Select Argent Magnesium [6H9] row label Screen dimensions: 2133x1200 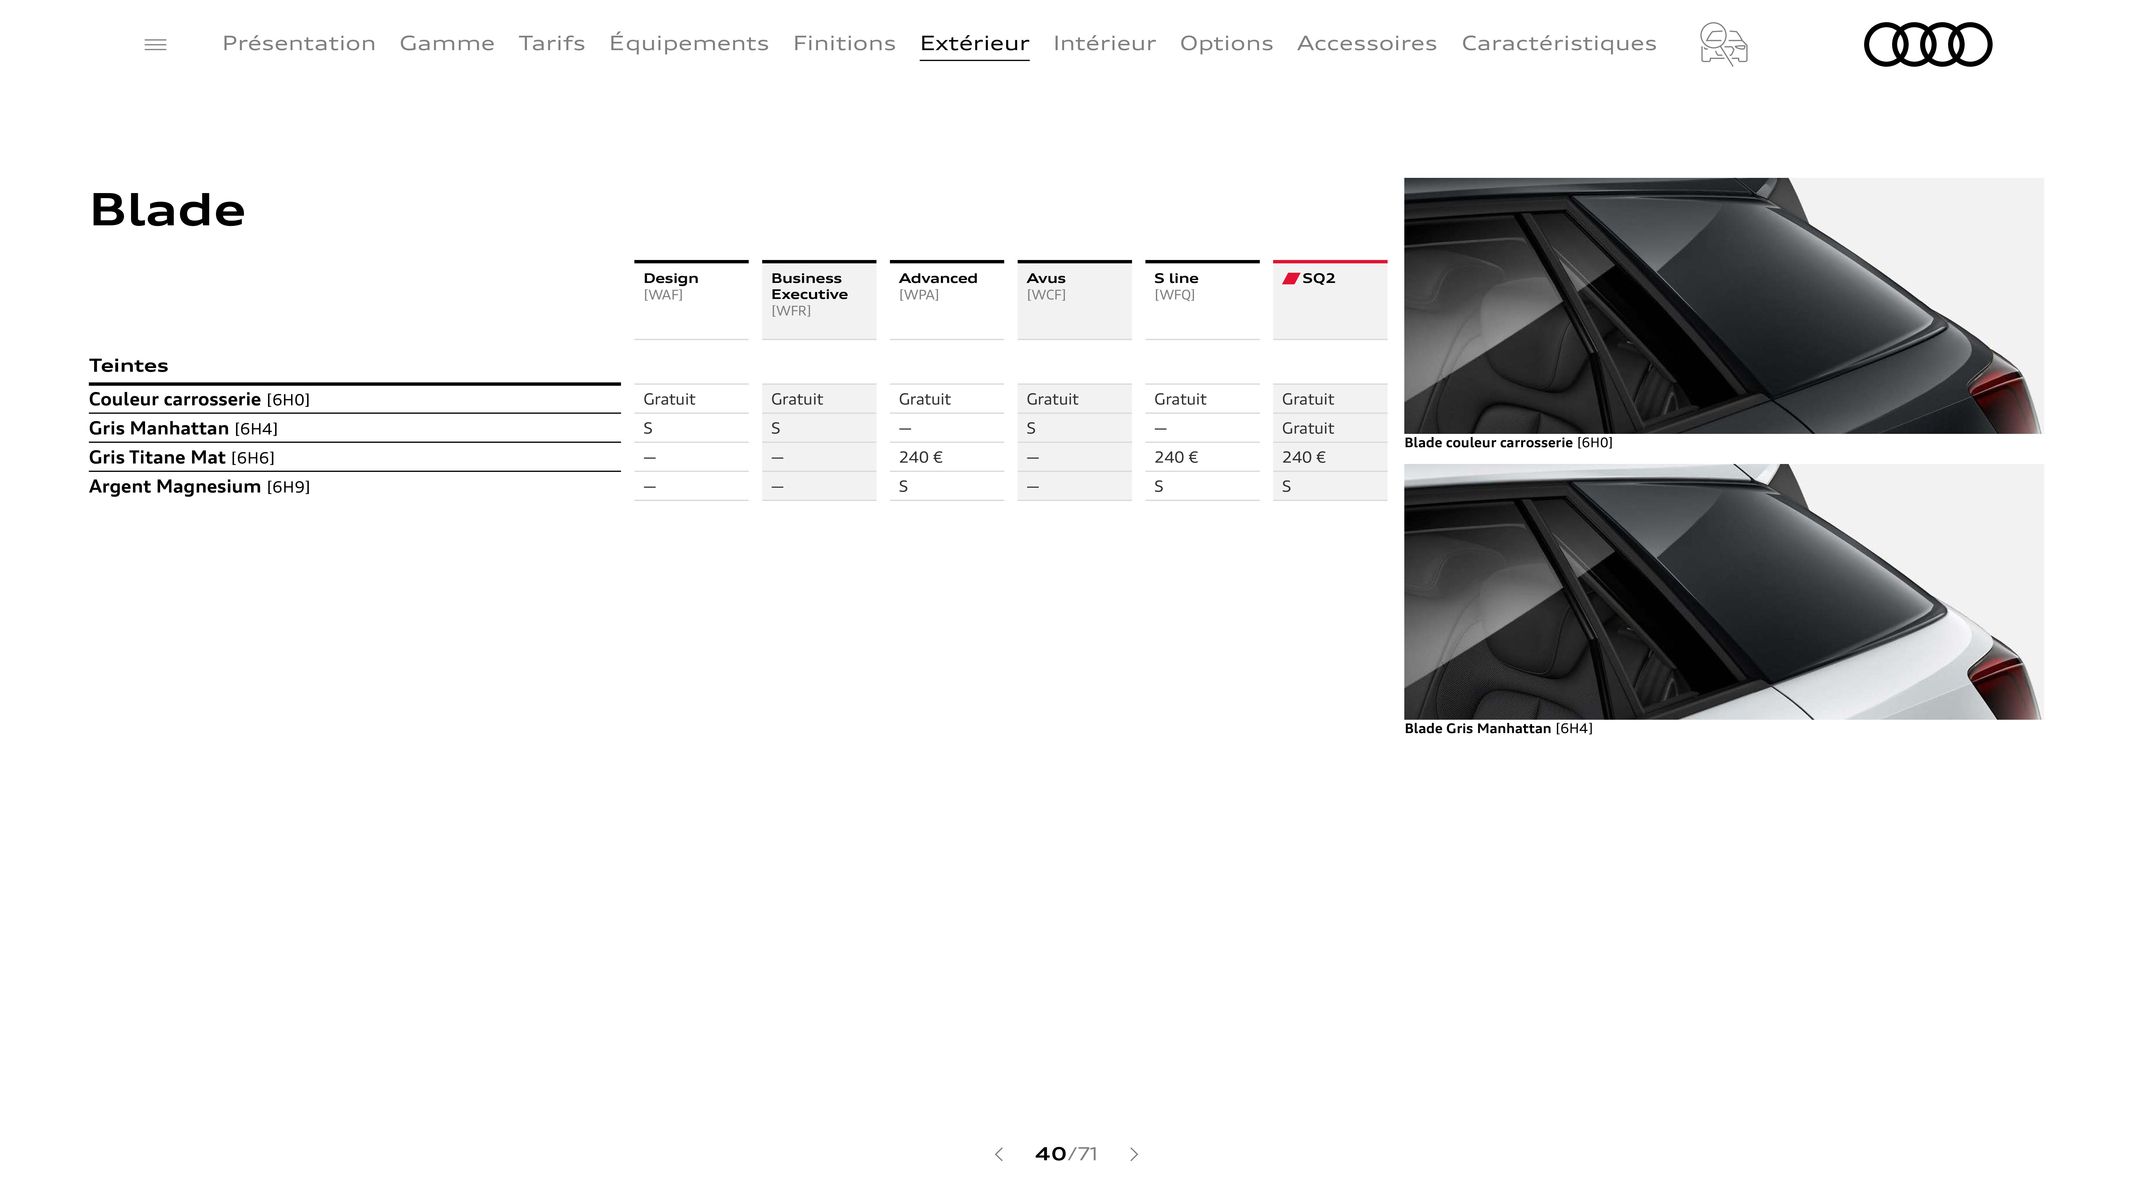pyautogui.click(x=199, y=486)
